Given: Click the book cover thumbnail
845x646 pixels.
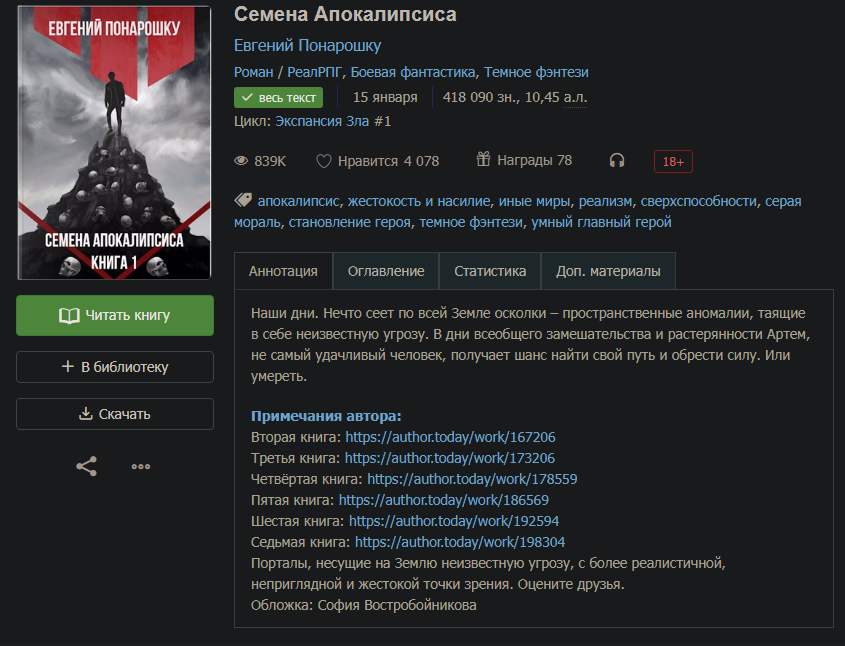Looking at the screenshot, I should [x=114, y=143].
